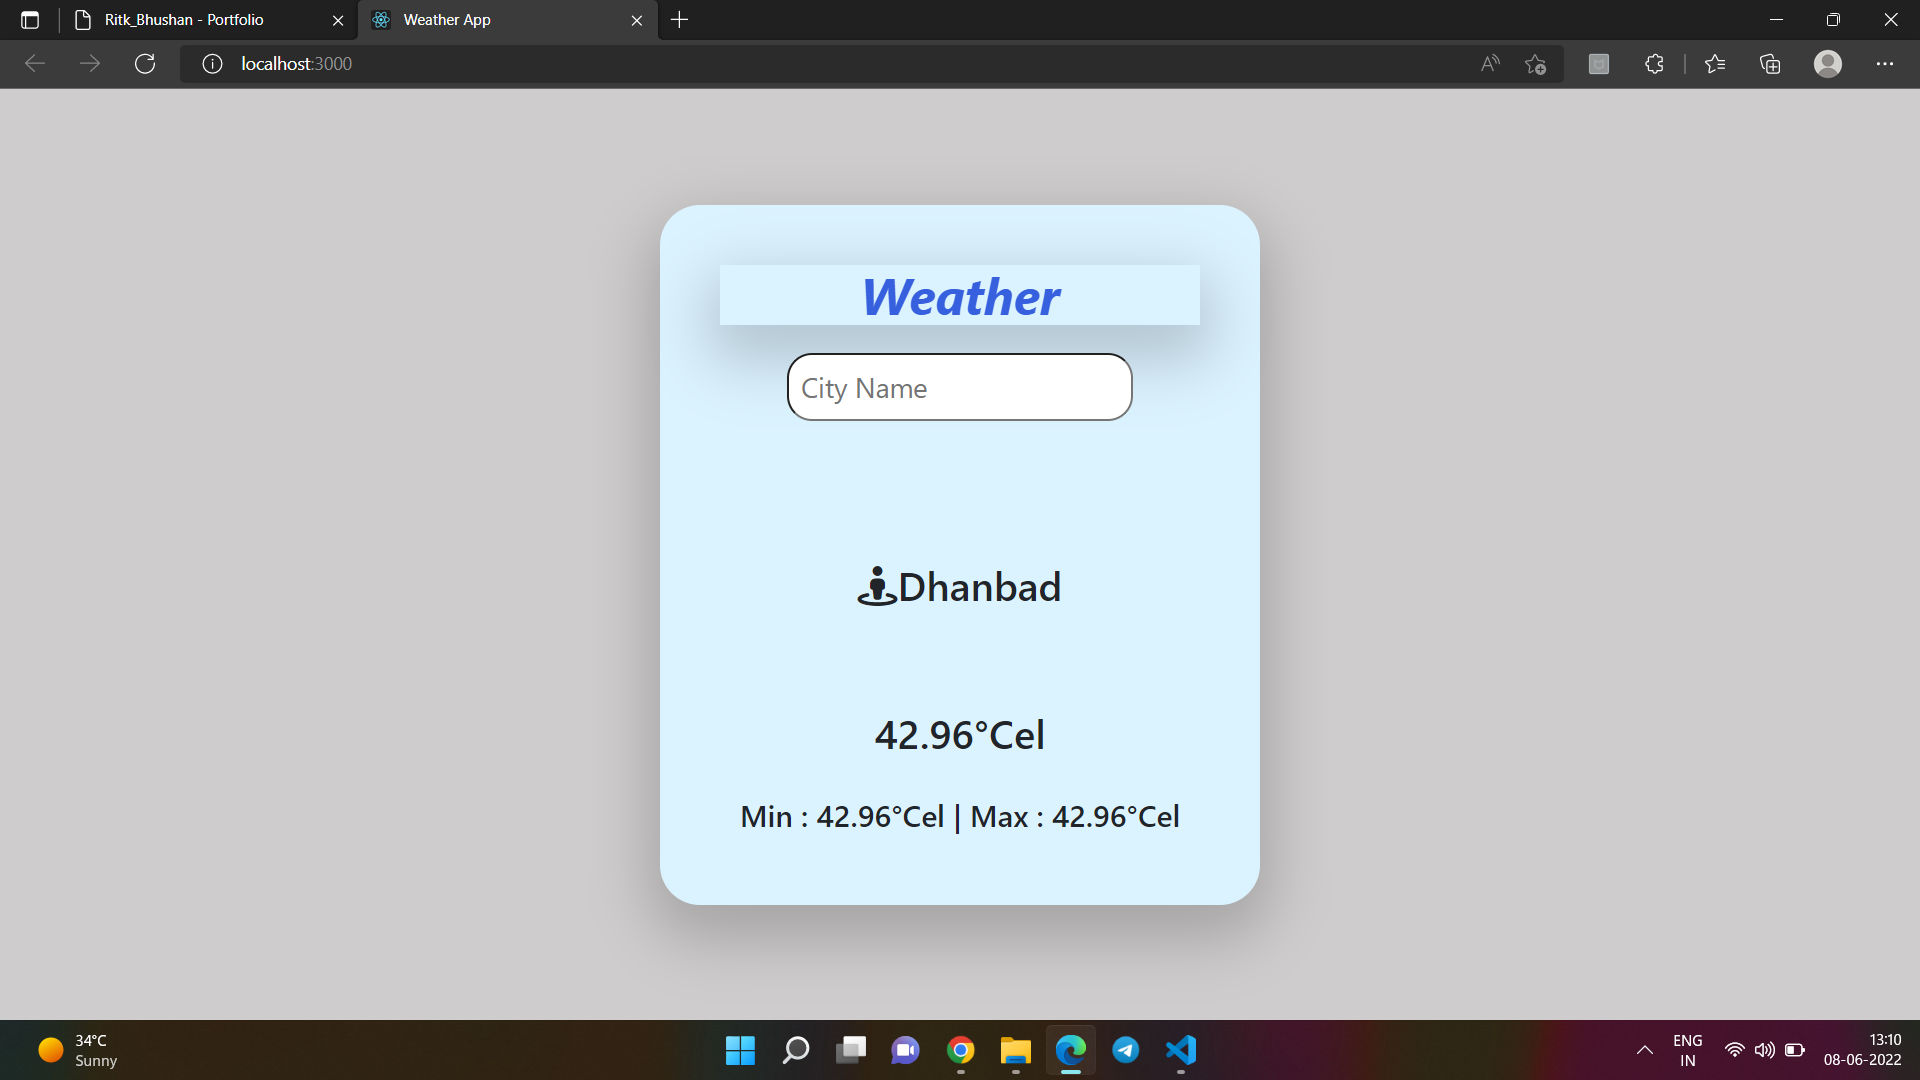1920x1080 pixels.
Task: Open the user profile avatar
Action: click(1828, 64)
